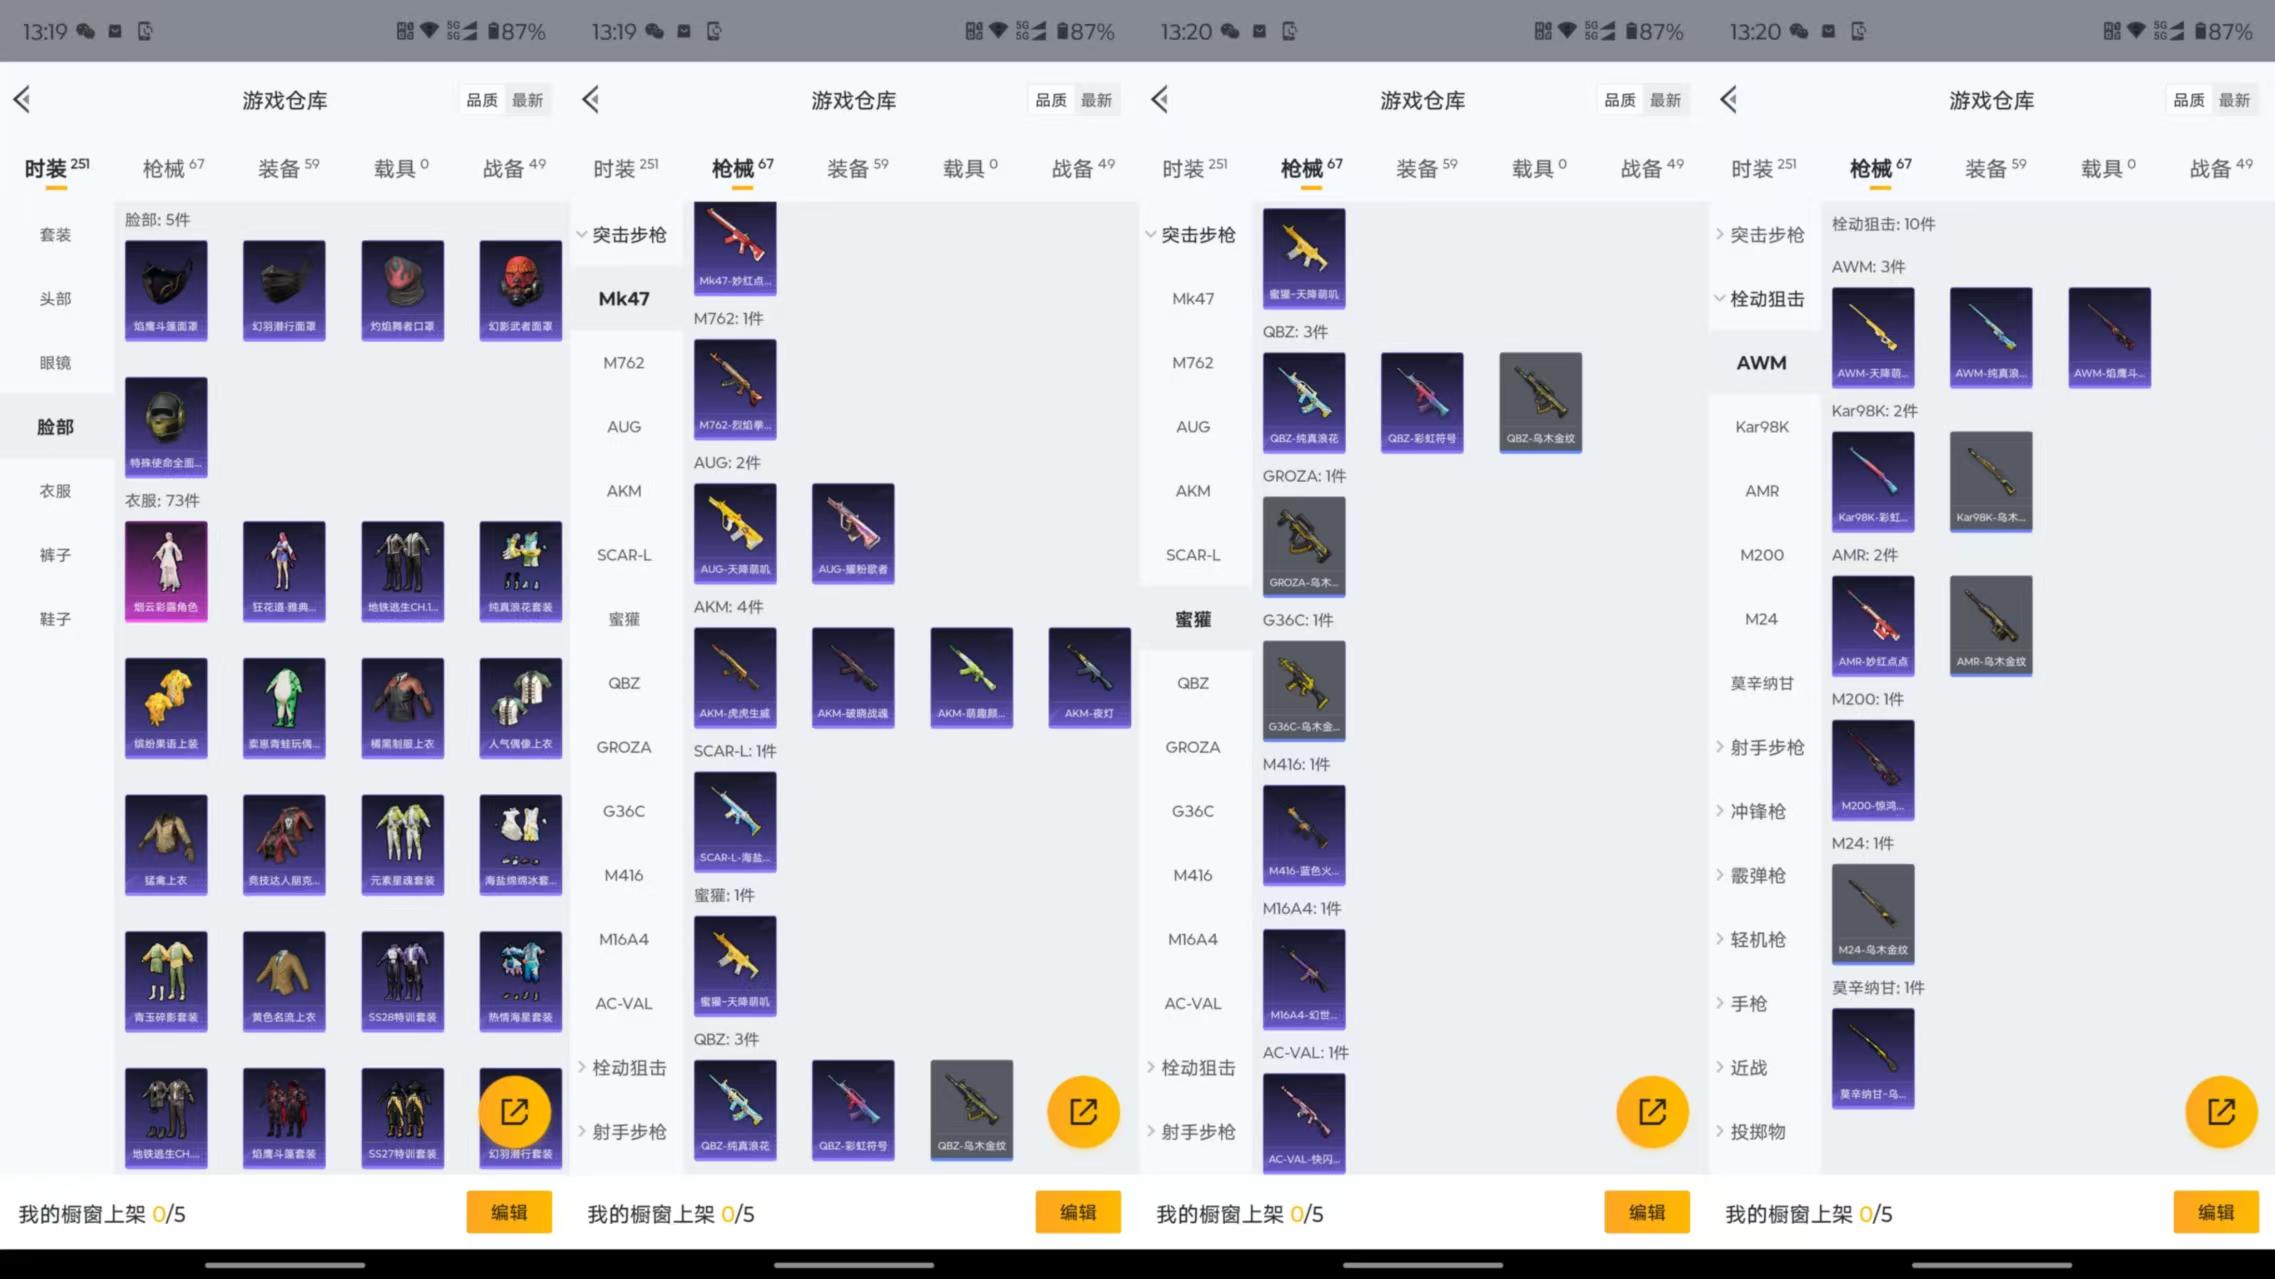Sort by 品质 in the fourth screenshot
This screenshot has width=2275, height=1279.
2189,100
